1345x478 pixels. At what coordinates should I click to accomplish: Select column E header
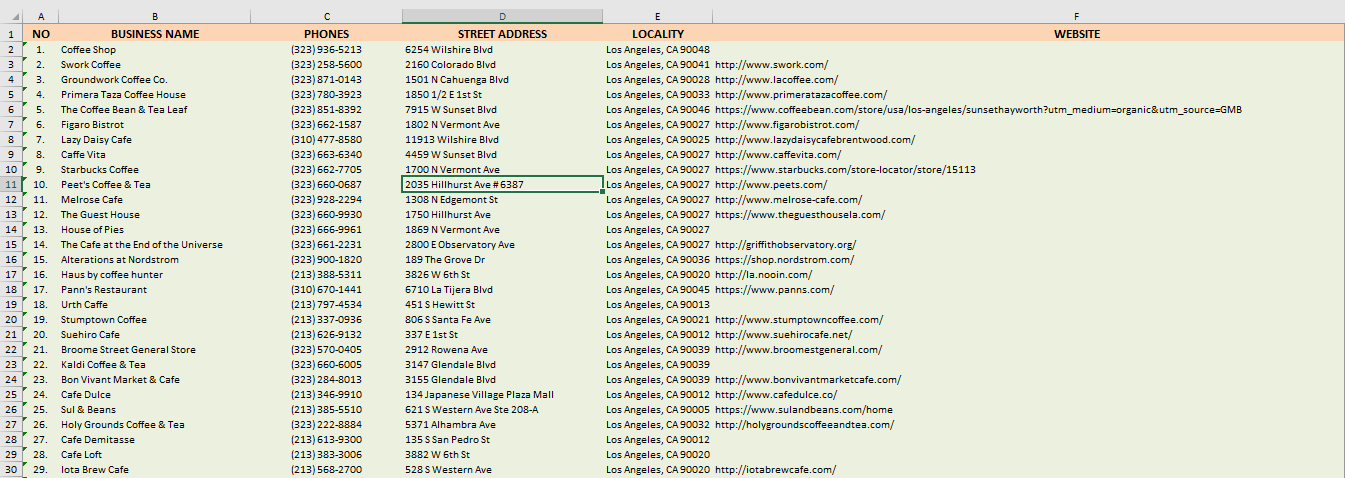pyautogui.click(x=658, y=16)
